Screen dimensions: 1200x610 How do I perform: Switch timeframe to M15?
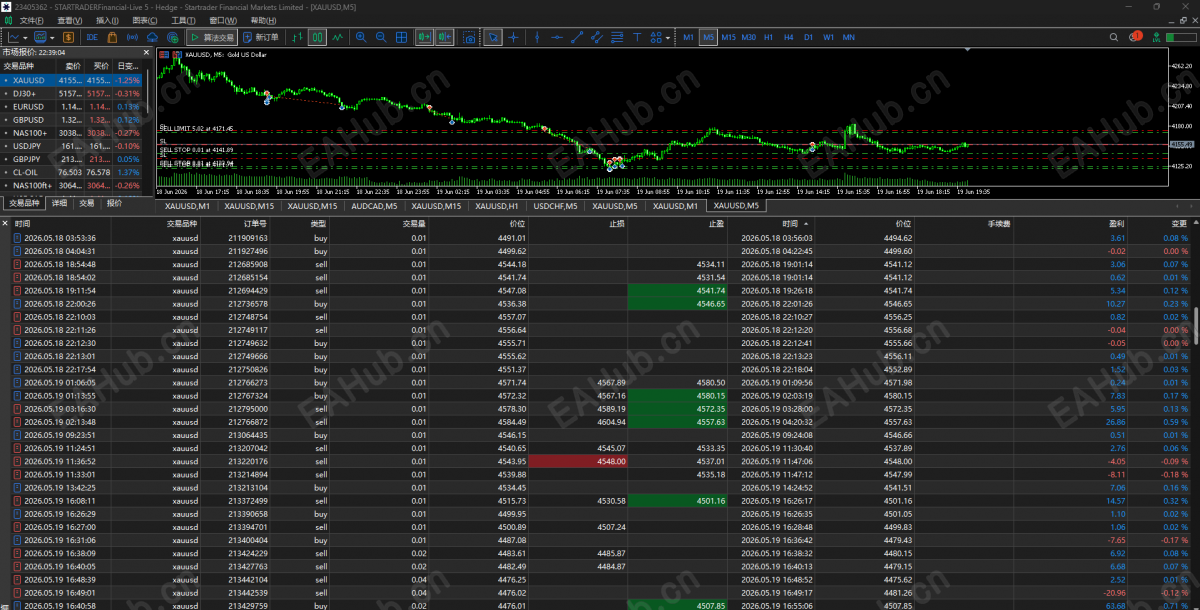click(x=728, y=37)
